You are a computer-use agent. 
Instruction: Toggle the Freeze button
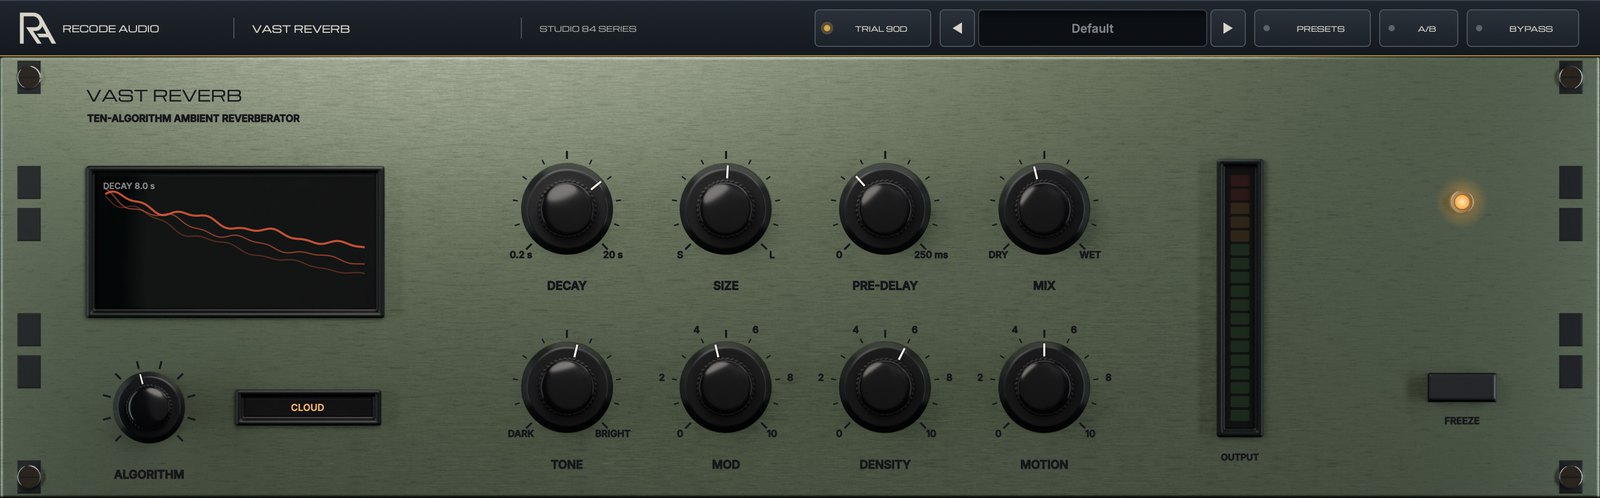pos(1462,387)
